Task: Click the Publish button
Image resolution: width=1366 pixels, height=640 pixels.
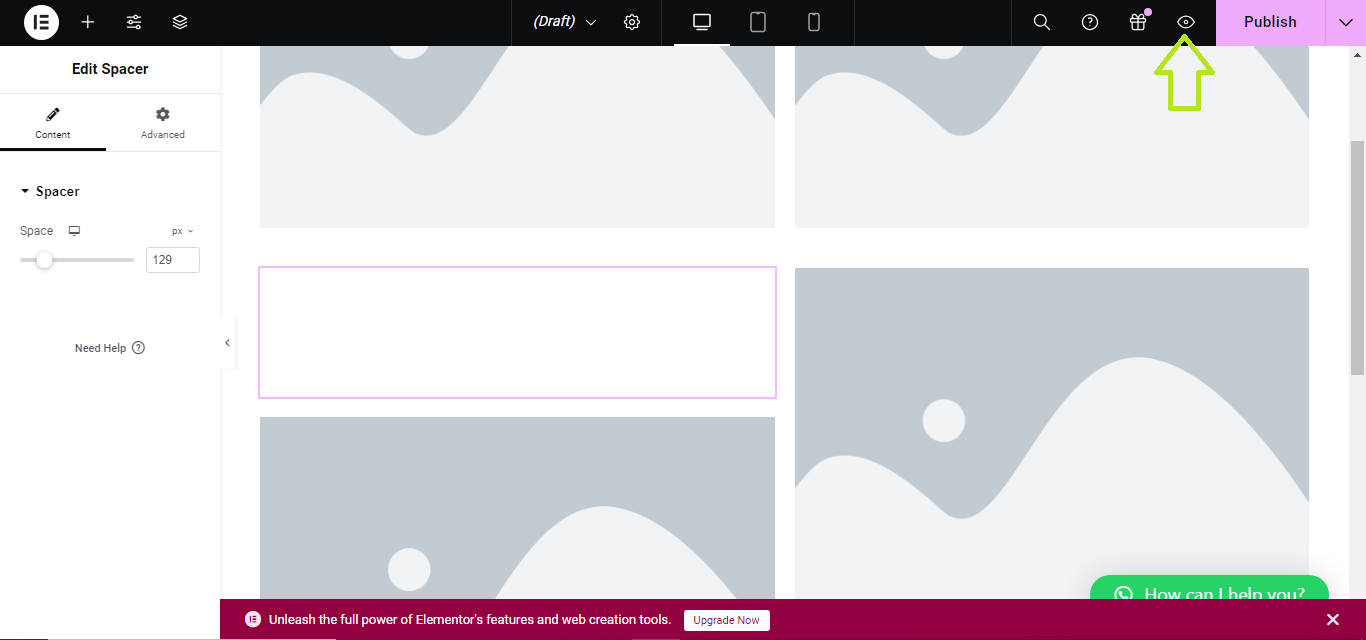Action: tap(1270, 22)
